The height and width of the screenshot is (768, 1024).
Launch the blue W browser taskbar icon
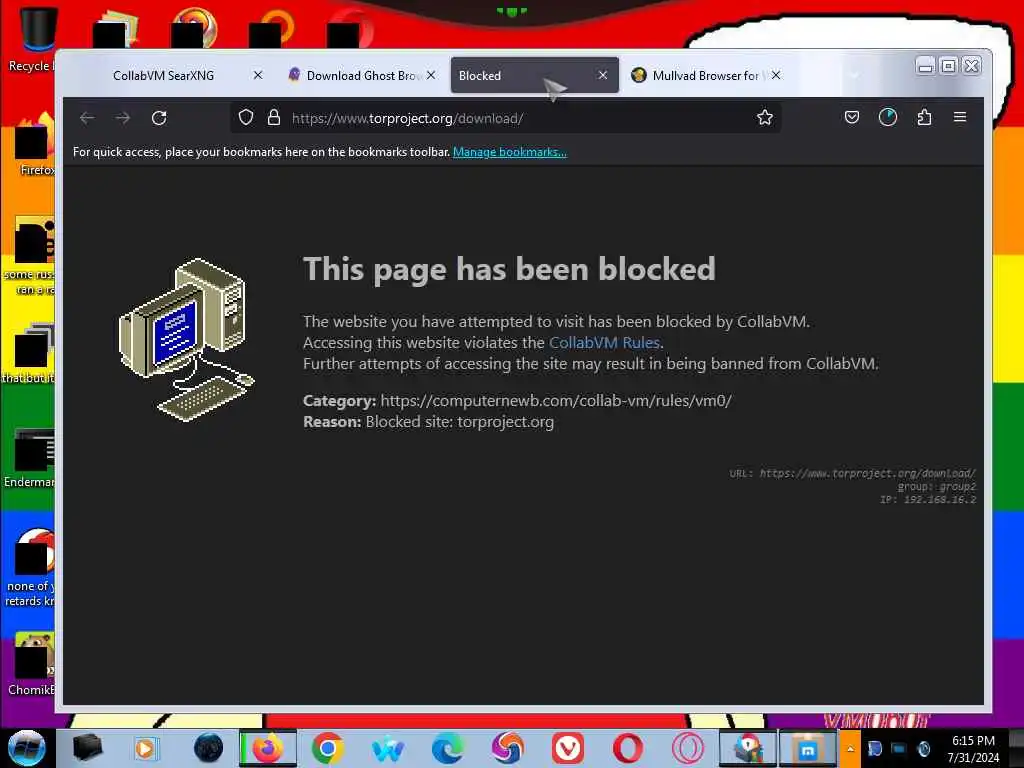tap(388, 749)
